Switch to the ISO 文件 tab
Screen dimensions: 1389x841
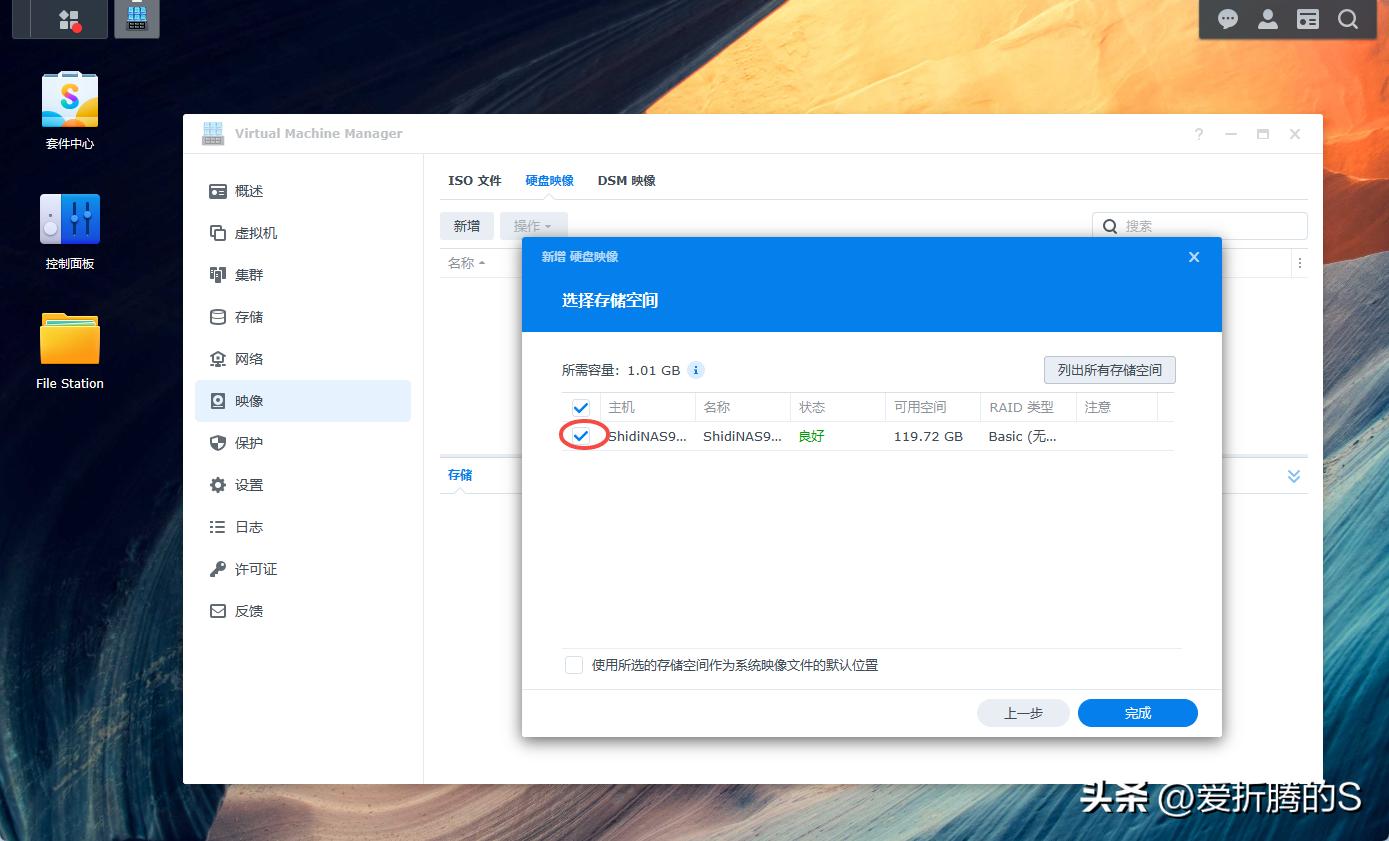[x=474, y=180]
